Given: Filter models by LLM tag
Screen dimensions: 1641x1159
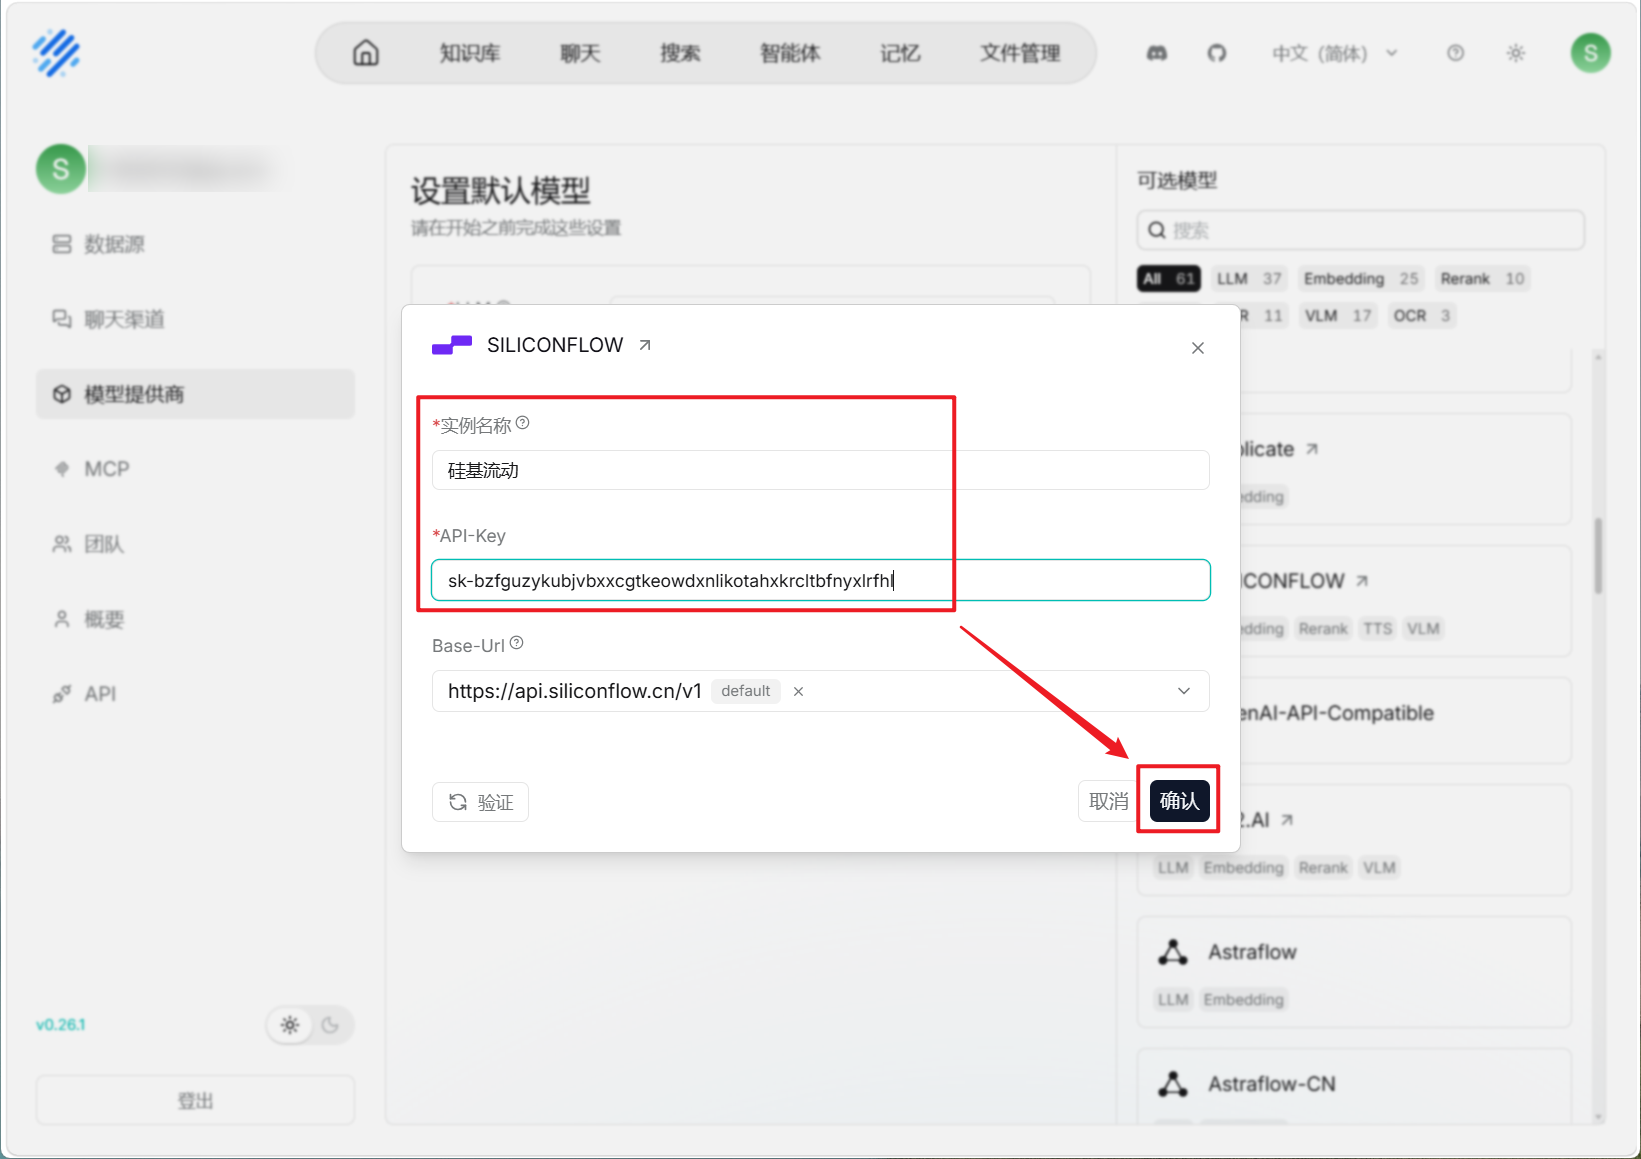Looking at the screenshot, I should pos(1248,279).
